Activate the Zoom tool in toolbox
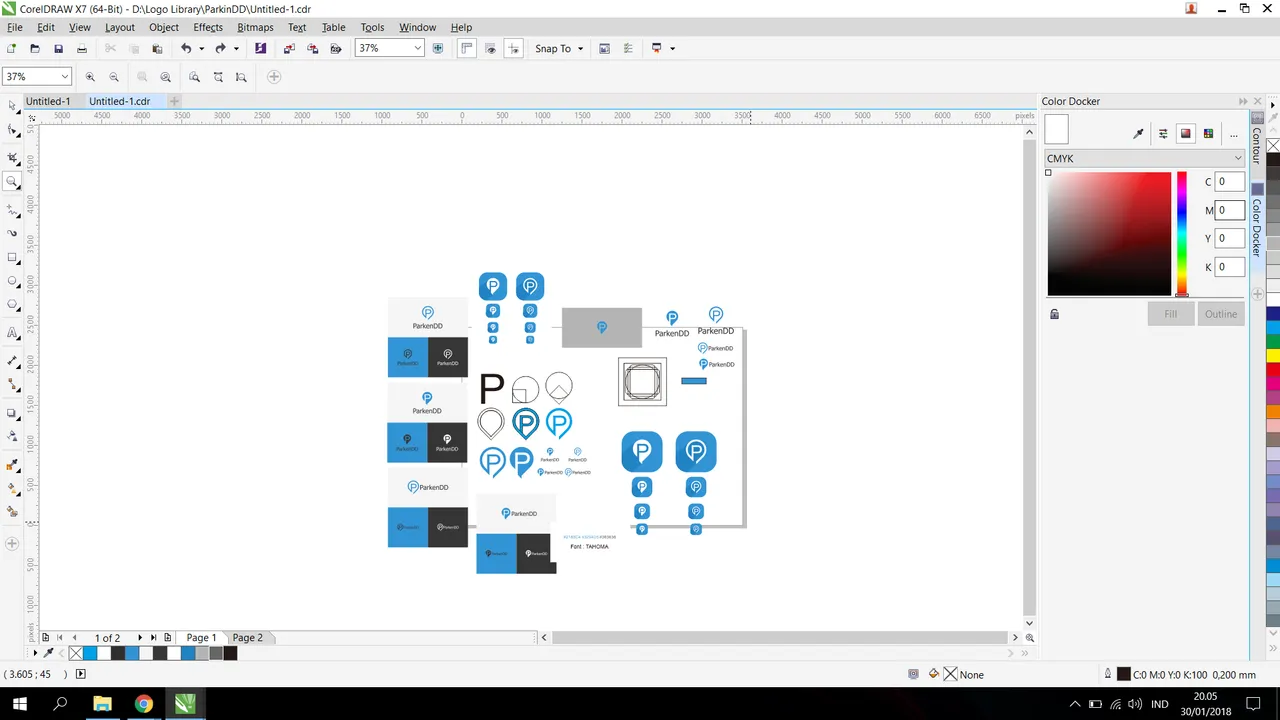 click(x=12, y=182)
